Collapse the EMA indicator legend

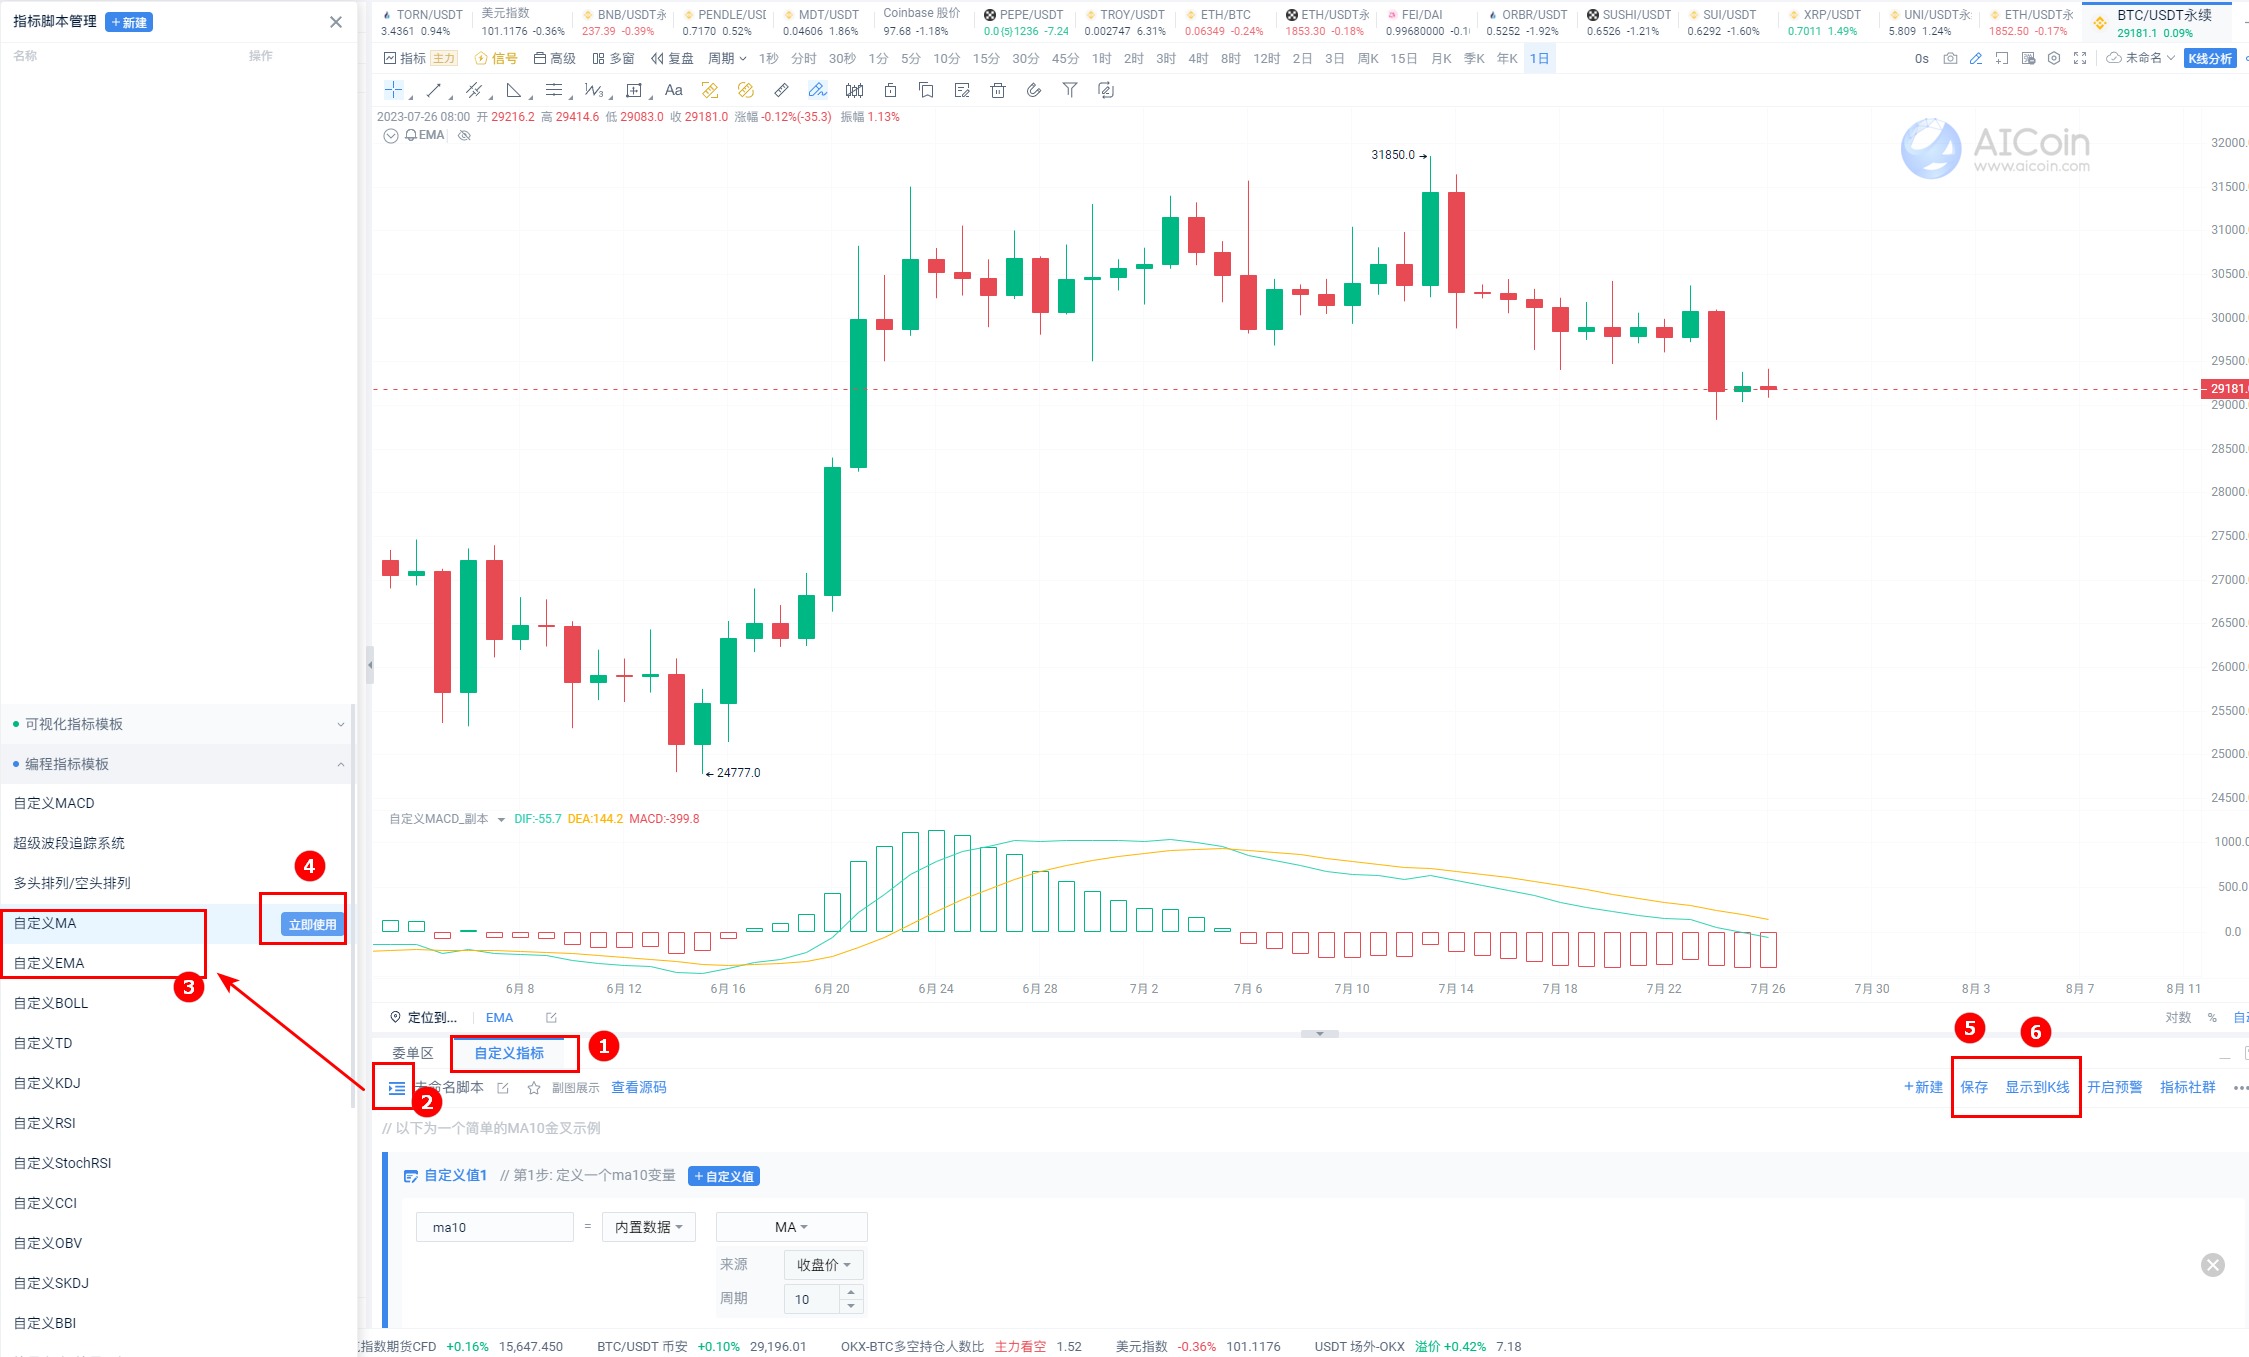click(x=391, y=136)
